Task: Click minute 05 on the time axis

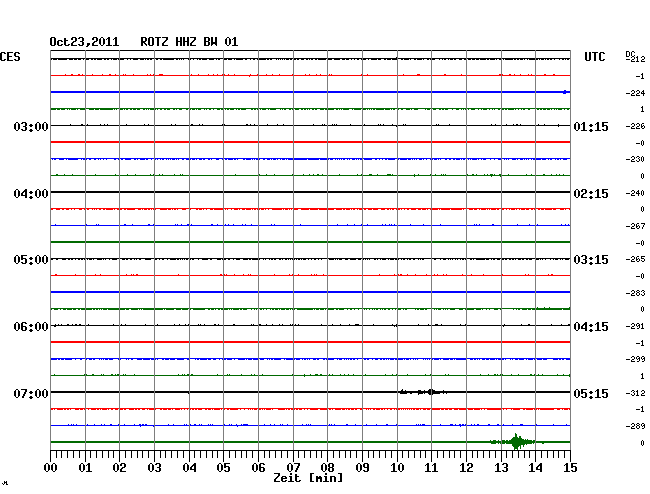Action: [x=223, y=468]
